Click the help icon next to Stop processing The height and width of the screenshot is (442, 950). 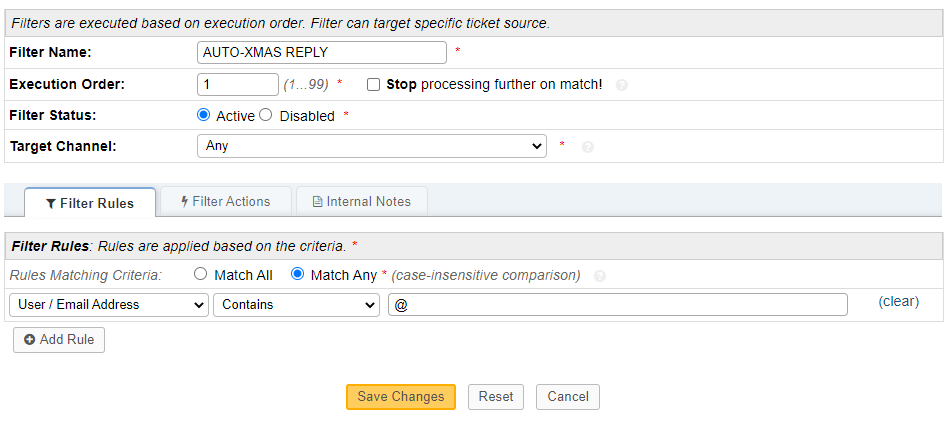pos(622,85)
